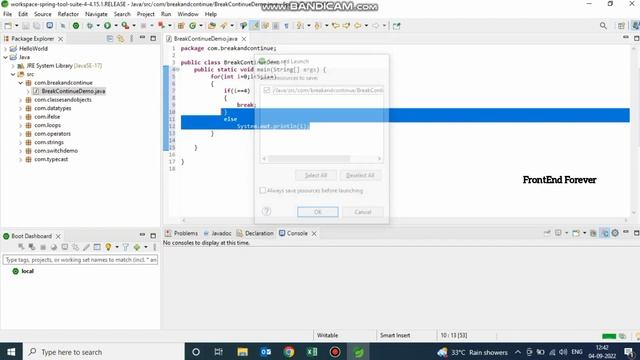Image resolution: width=640 pixels, height=360 pixels.
Task: Click the weather widget showing 33°C
Action: click(x=472, y=352)
